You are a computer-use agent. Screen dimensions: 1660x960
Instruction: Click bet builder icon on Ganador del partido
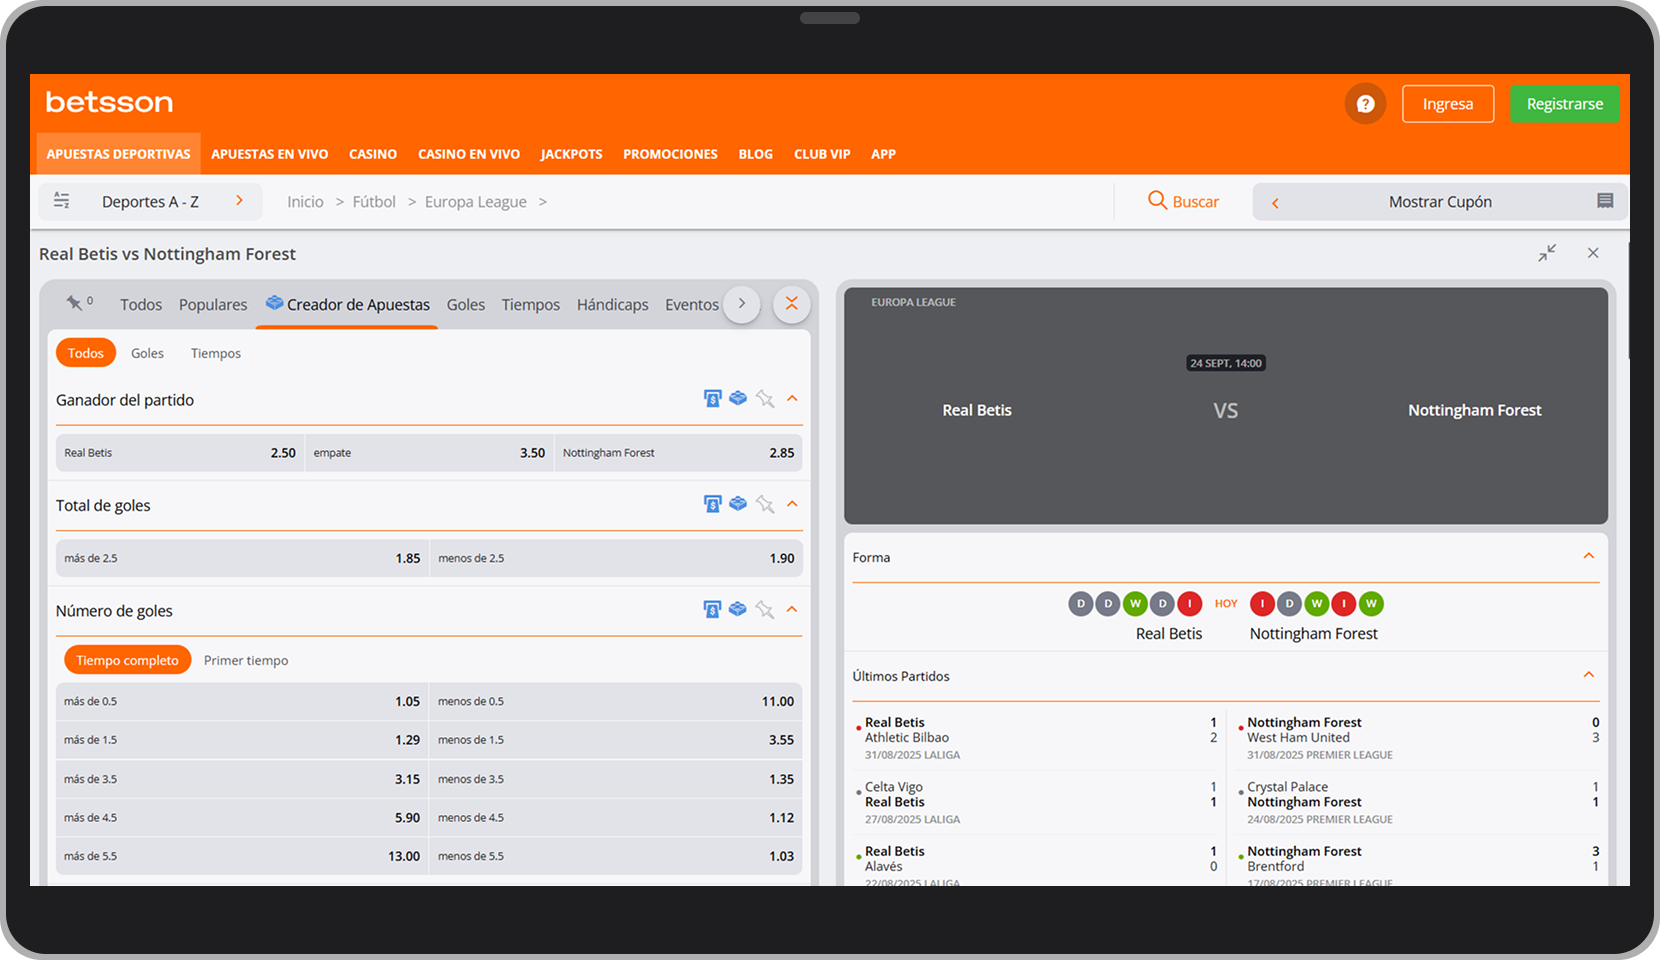point(738,398)
